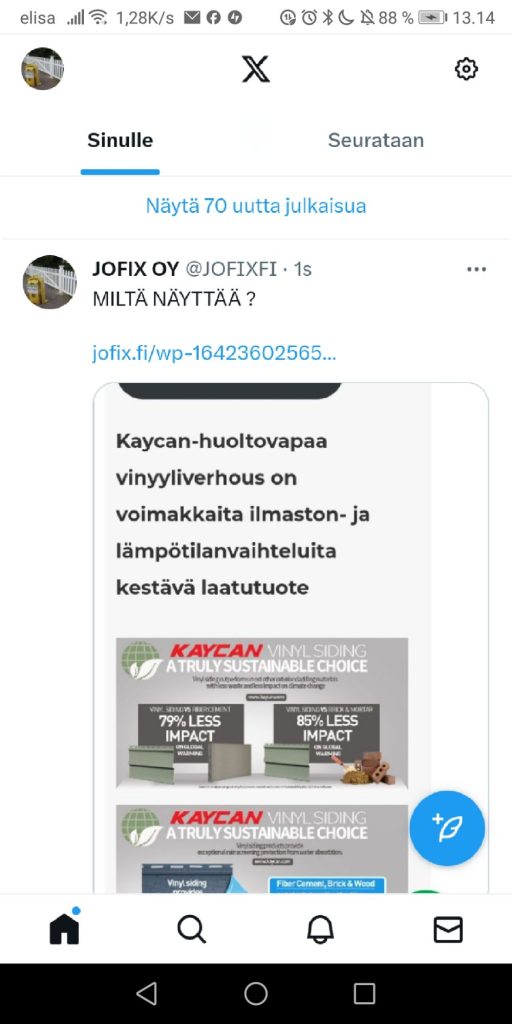The image size is (512, 1024).
Task: Switch to the Sinulle tab
Action: click(x=120, y=140)
